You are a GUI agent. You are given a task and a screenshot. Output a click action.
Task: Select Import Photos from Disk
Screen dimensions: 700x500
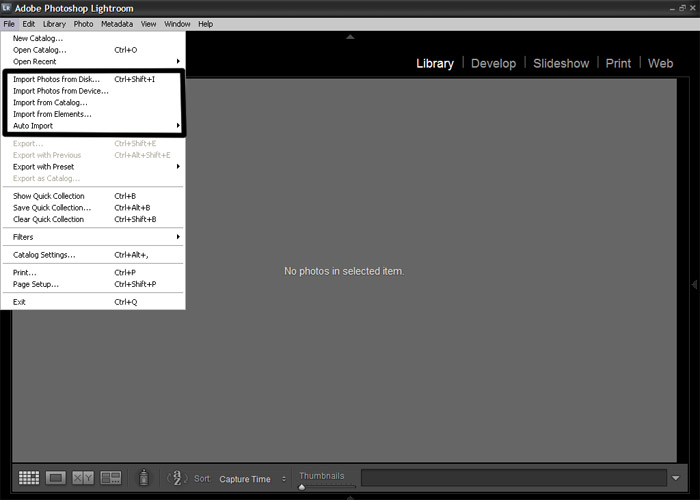pos(93,79)
